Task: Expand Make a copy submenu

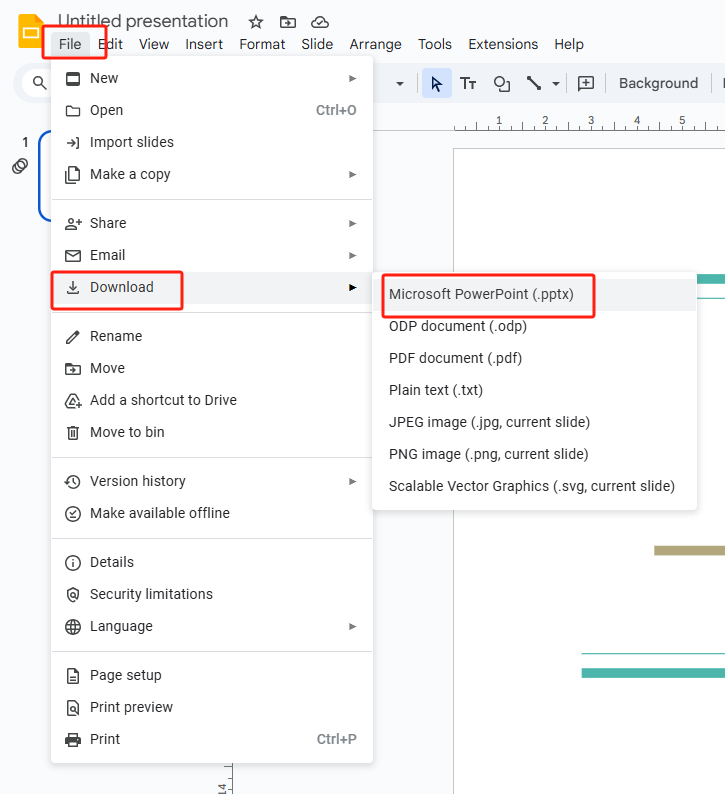Action: [212, 174]
